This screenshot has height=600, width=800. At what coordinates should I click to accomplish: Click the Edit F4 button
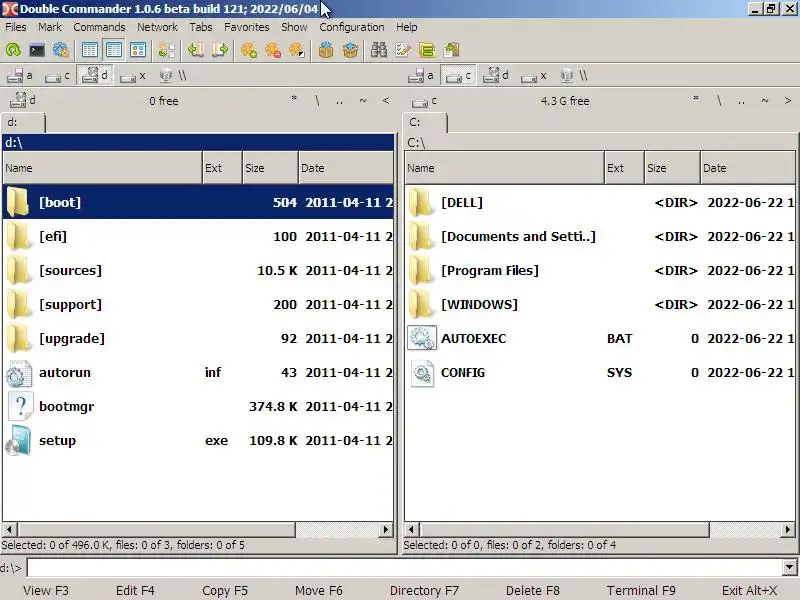pyautogui.click(x=135, y=590)
